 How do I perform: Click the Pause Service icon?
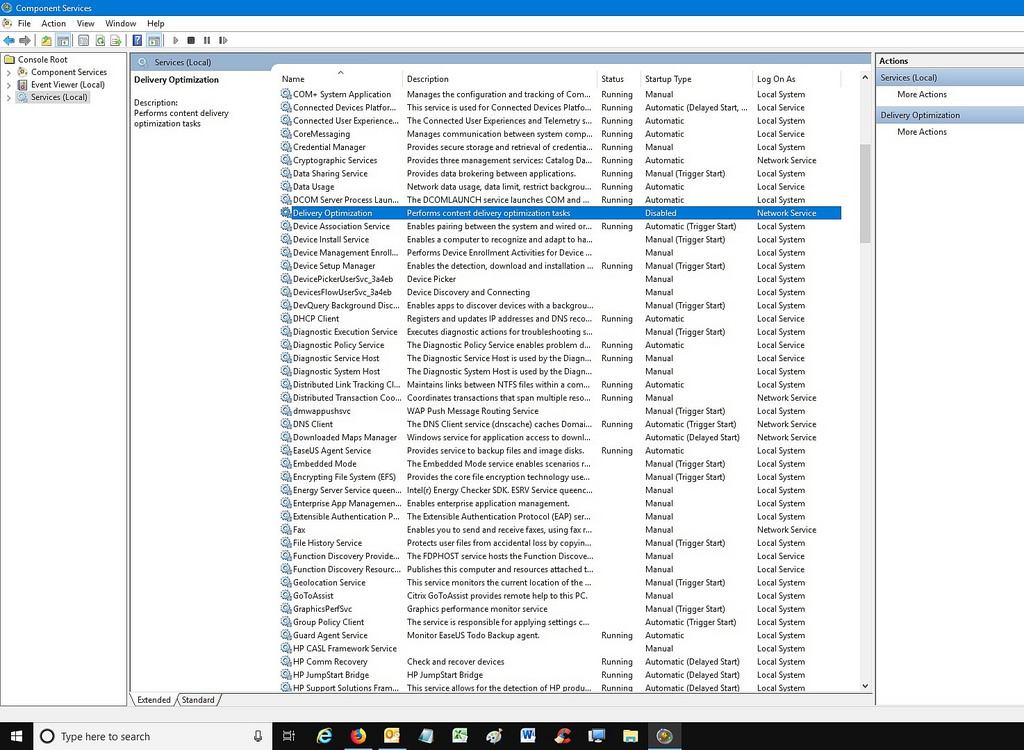click(206, 41)
